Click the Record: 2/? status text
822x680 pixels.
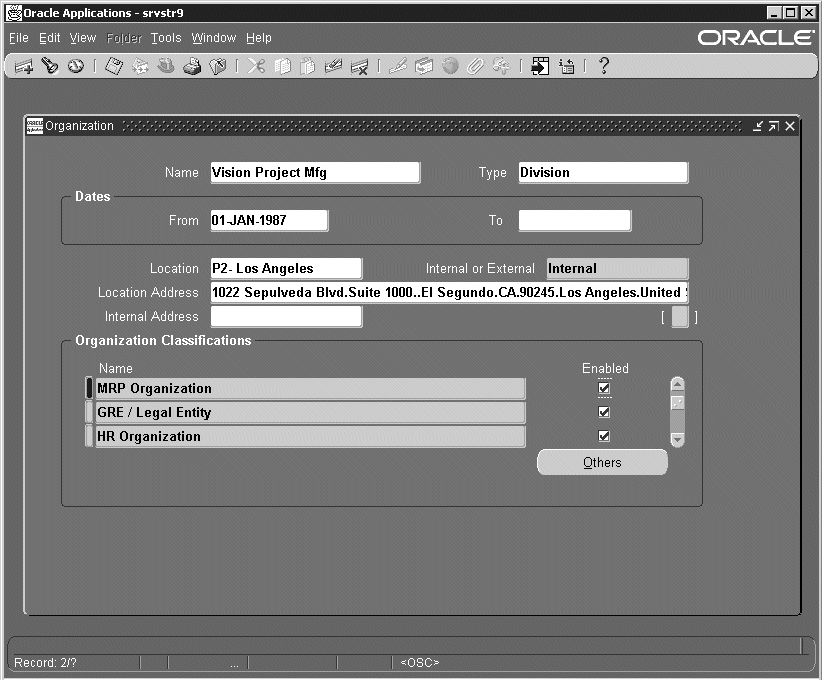tap(46, 663)
